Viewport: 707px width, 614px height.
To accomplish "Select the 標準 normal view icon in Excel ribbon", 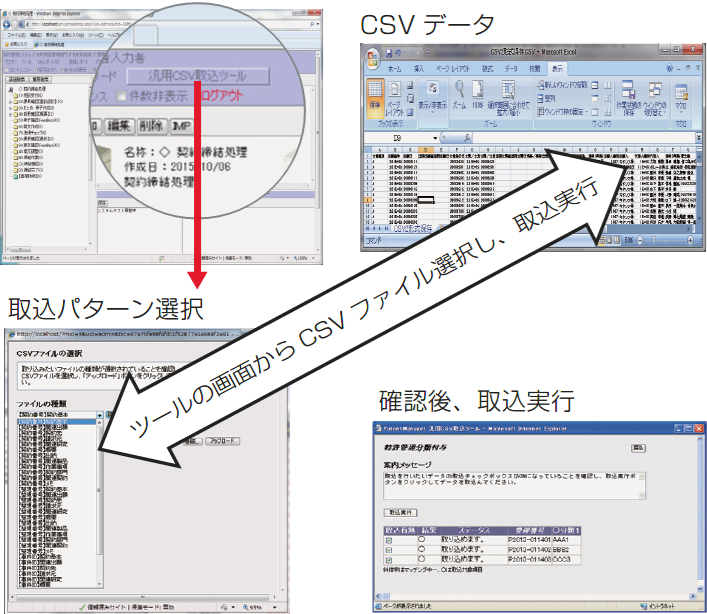I will click(x=375, y=96).
